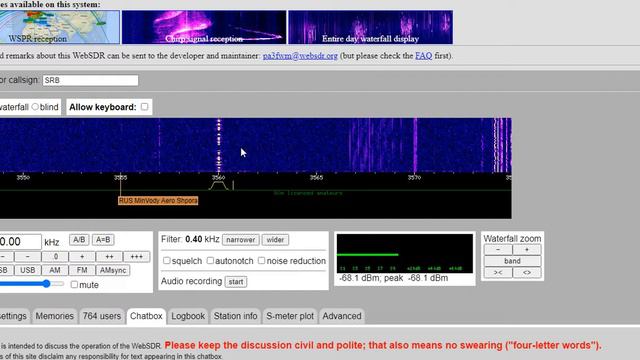Click the pa3fwm@websdr.org email link
640x360 pixels.
coord(300,56)
